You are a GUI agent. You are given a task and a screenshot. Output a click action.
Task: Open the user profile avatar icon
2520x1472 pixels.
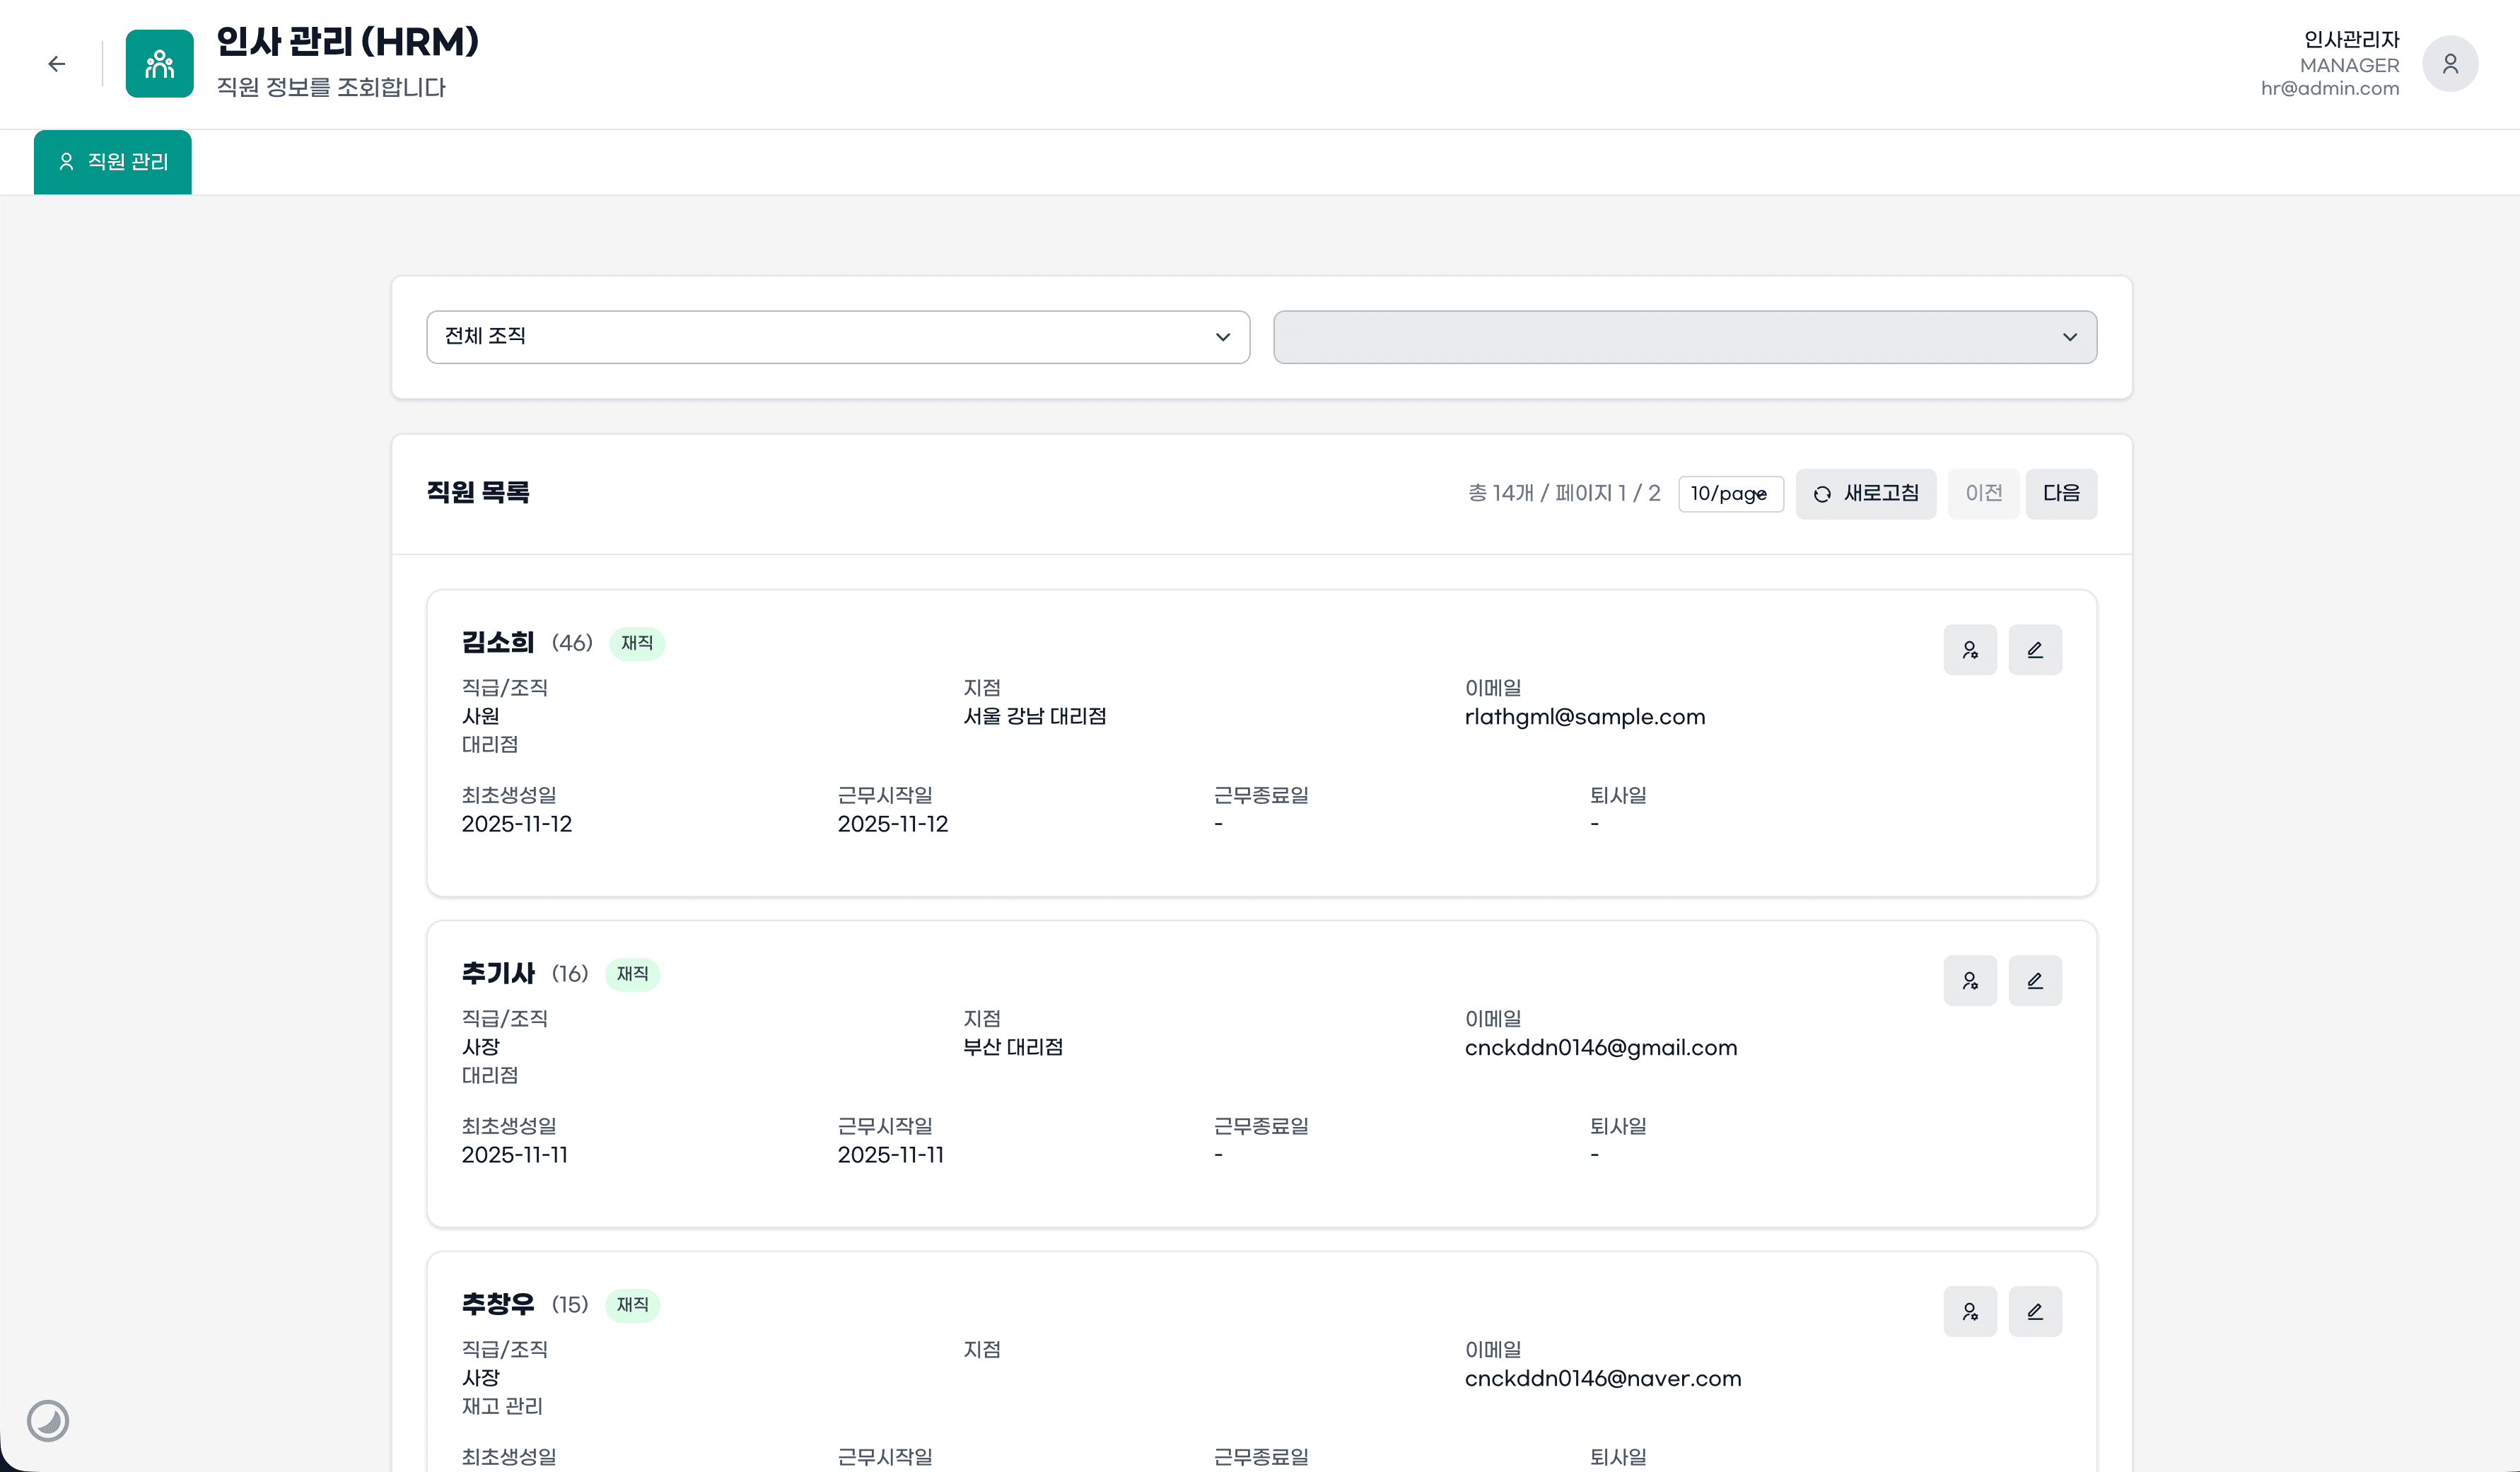click(x=2449, y=64)
